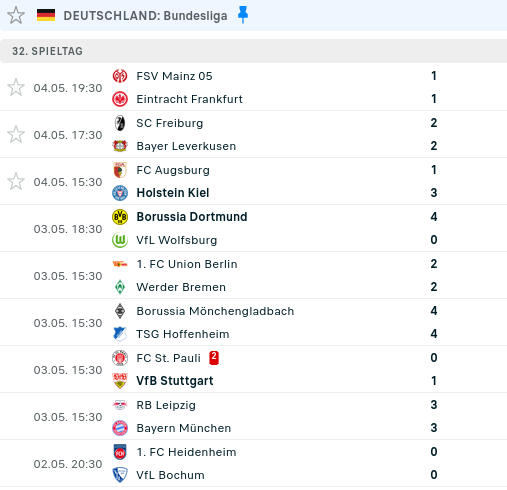Screen dimensions: 507x490
Task: Open the RB Leipzig vs Bayern München match
Action: point(253,416)
